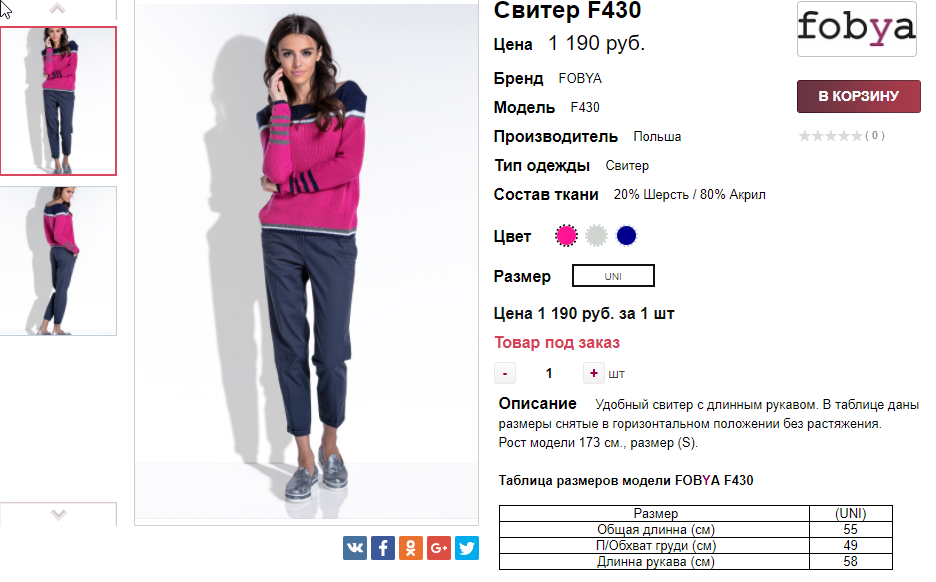Click the quantity value field
Viewport: 936px width, 582px height.
click(x=549, y=374)
